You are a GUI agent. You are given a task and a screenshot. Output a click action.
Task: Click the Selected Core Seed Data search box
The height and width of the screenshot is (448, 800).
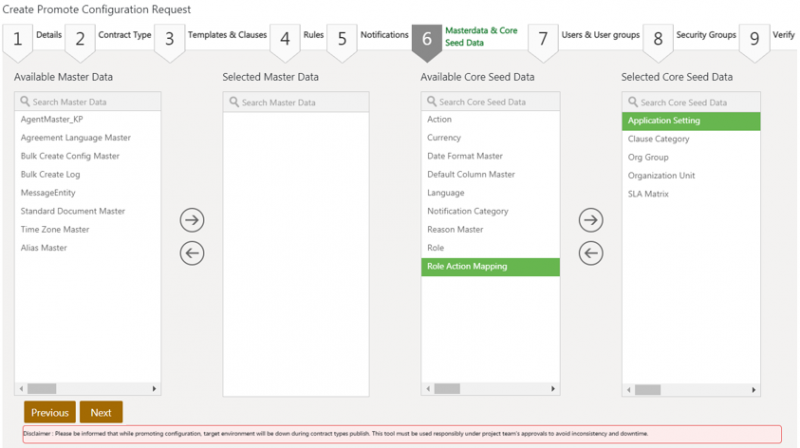click(692, 102)
